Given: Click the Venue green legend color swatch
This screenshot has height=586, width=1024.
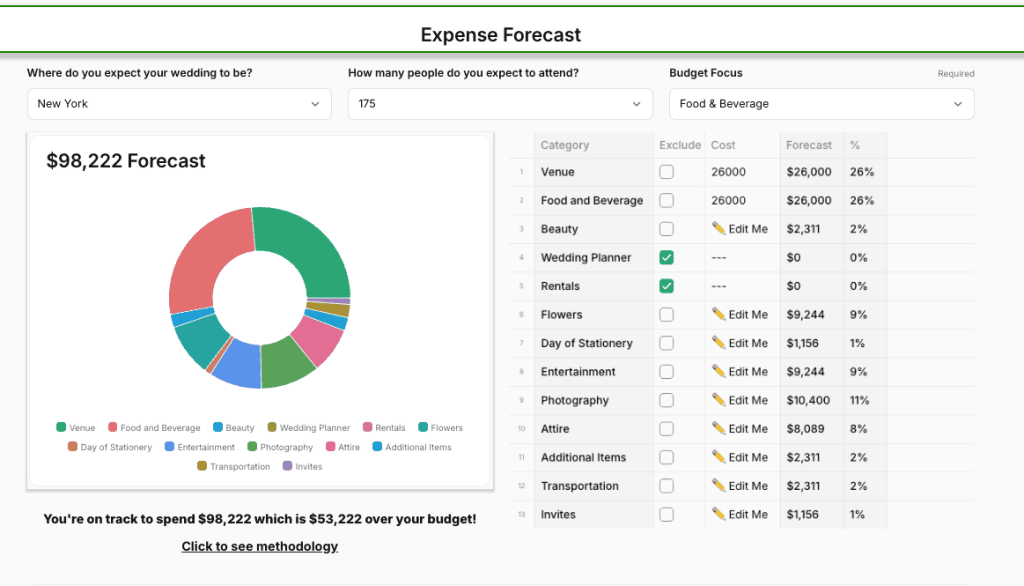Looking at the screenshot, I should 62,428.
